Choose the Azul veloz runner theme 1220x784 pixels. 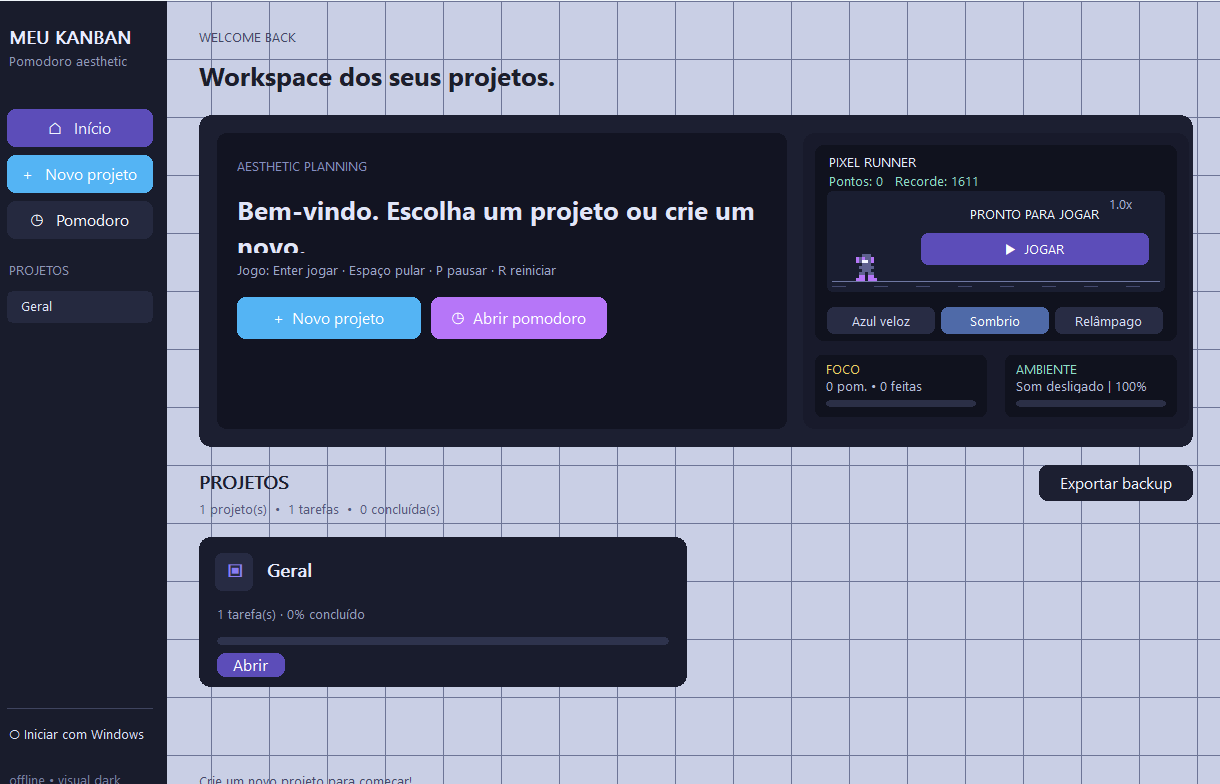tap(881, 321)
